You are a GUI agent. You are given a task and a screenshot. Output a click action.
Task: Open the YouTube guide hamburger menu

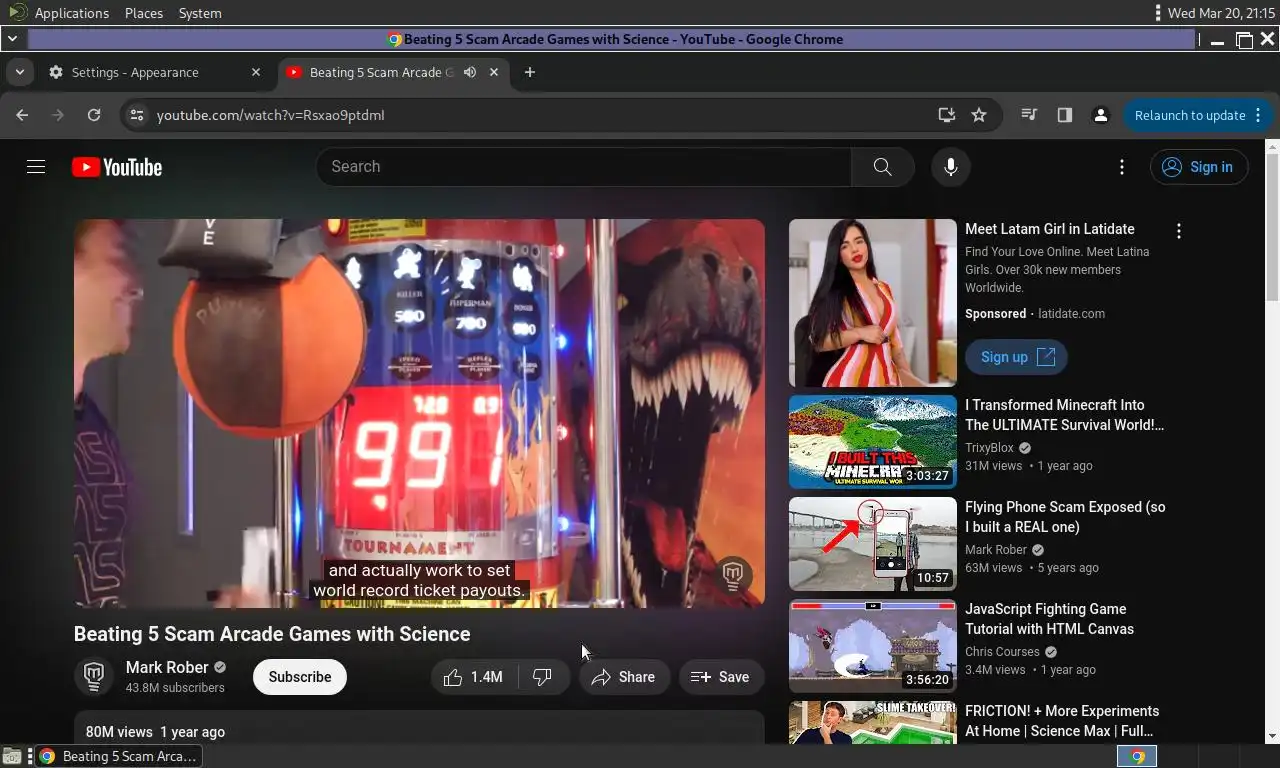tap(36, 167)
